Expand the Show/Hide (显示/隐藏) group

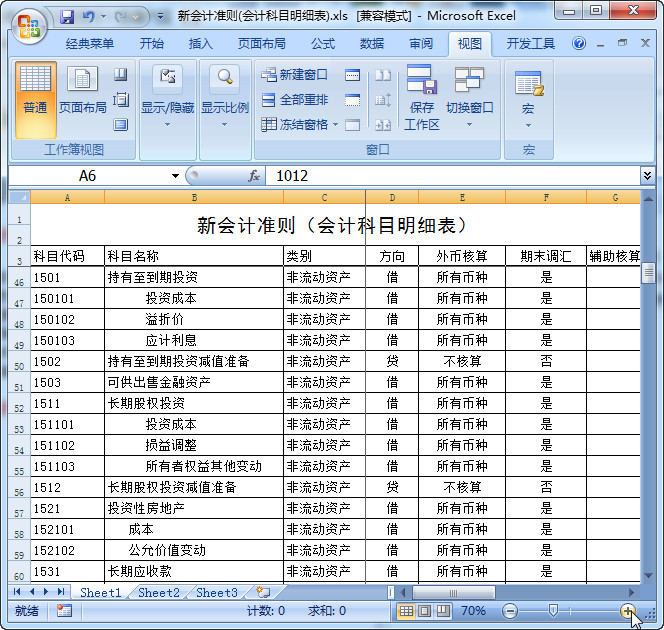[x=168, y=97]
